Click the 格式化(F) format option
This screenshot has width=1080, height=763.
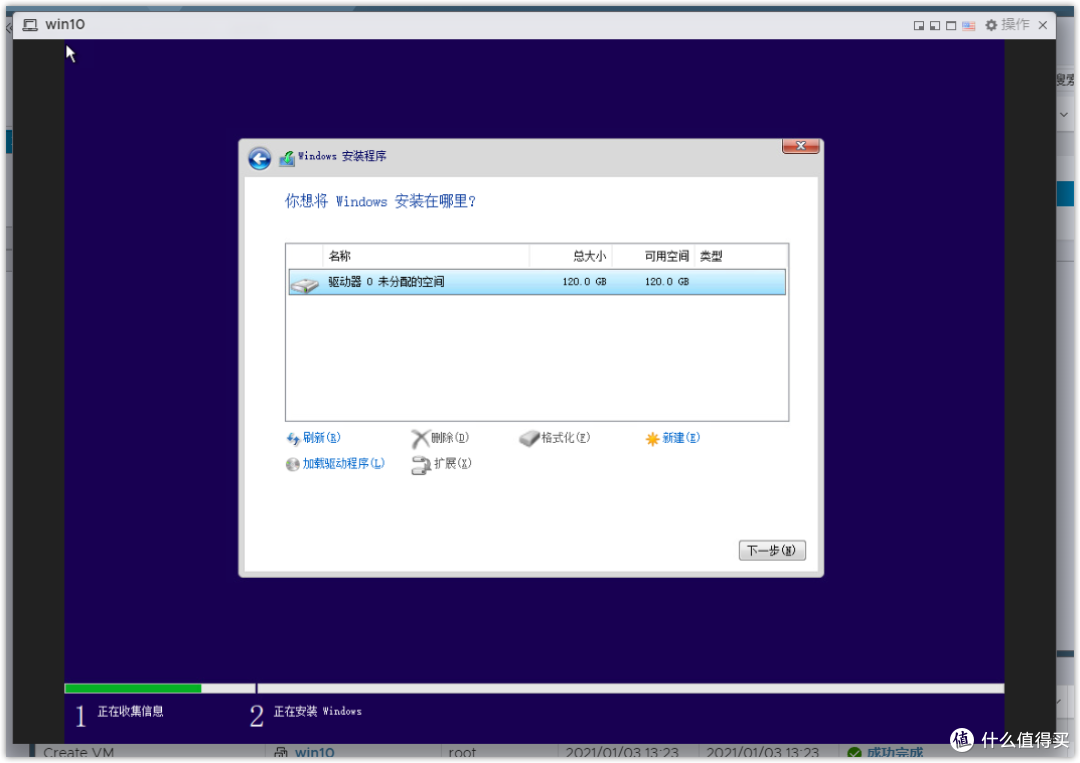[565, 438]
